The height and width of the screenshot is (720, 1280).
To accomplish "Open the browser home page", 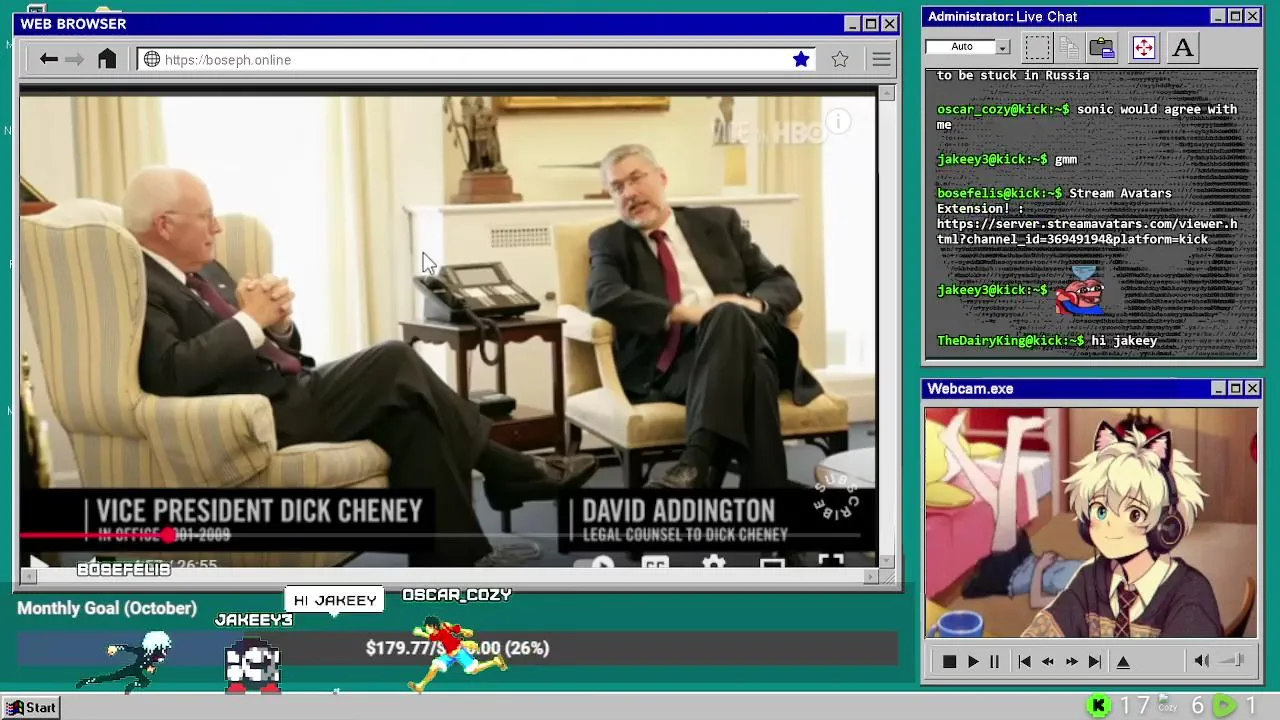I will point(107,59).
